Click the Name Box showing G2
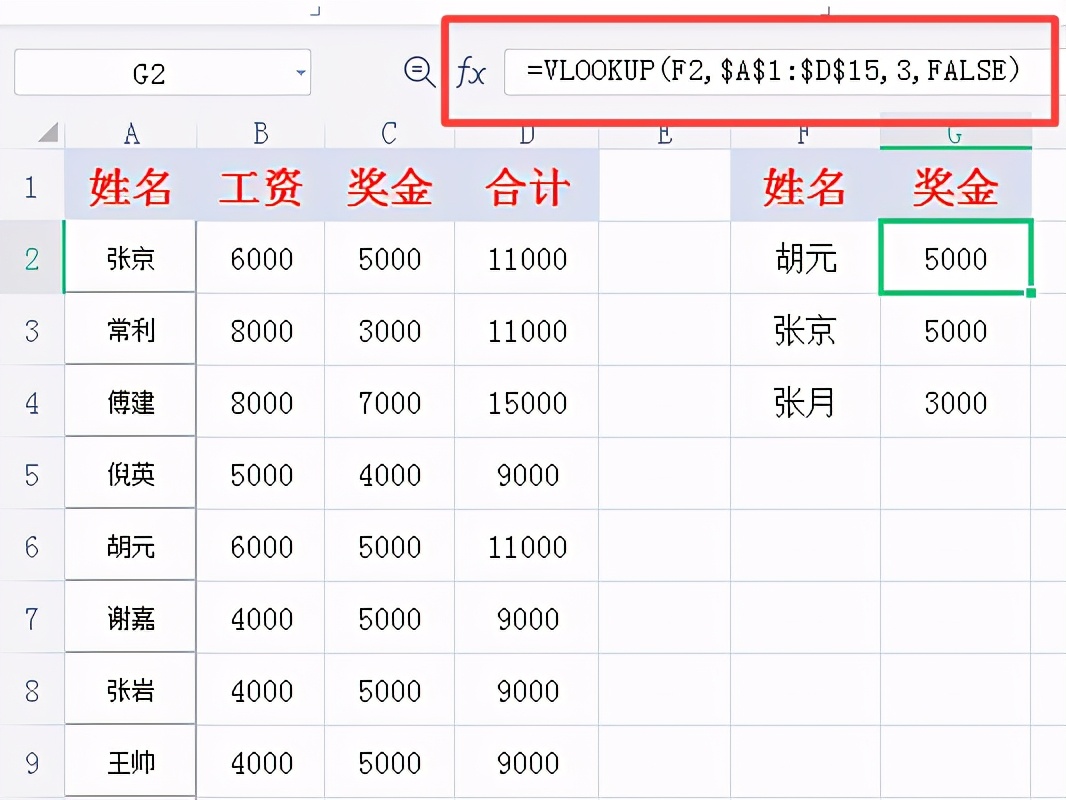 point(162,72)
